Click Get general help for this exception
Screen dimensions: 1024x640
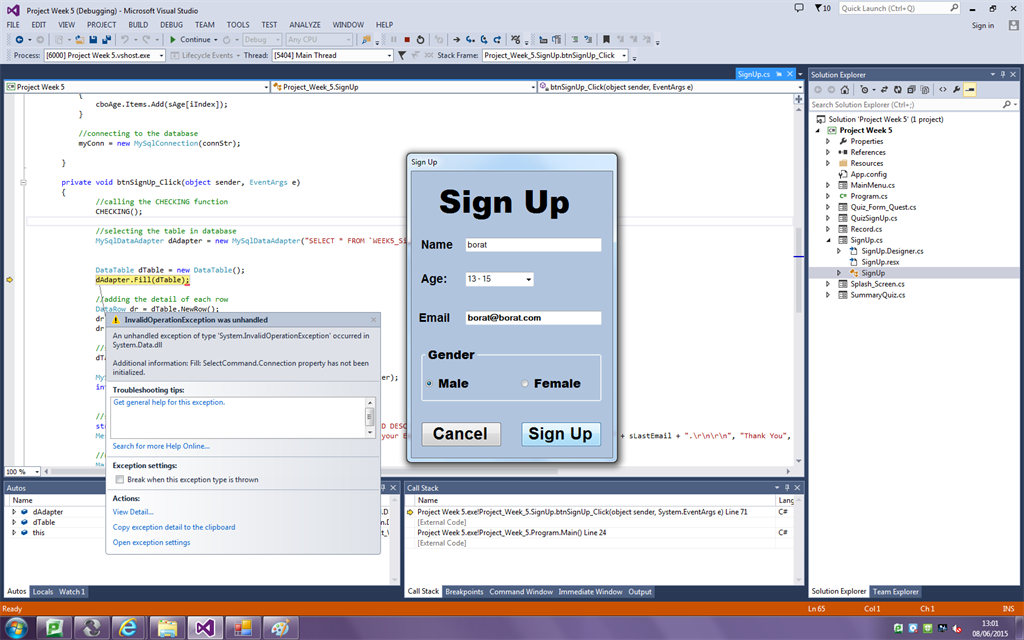click(x=169, y=402)
